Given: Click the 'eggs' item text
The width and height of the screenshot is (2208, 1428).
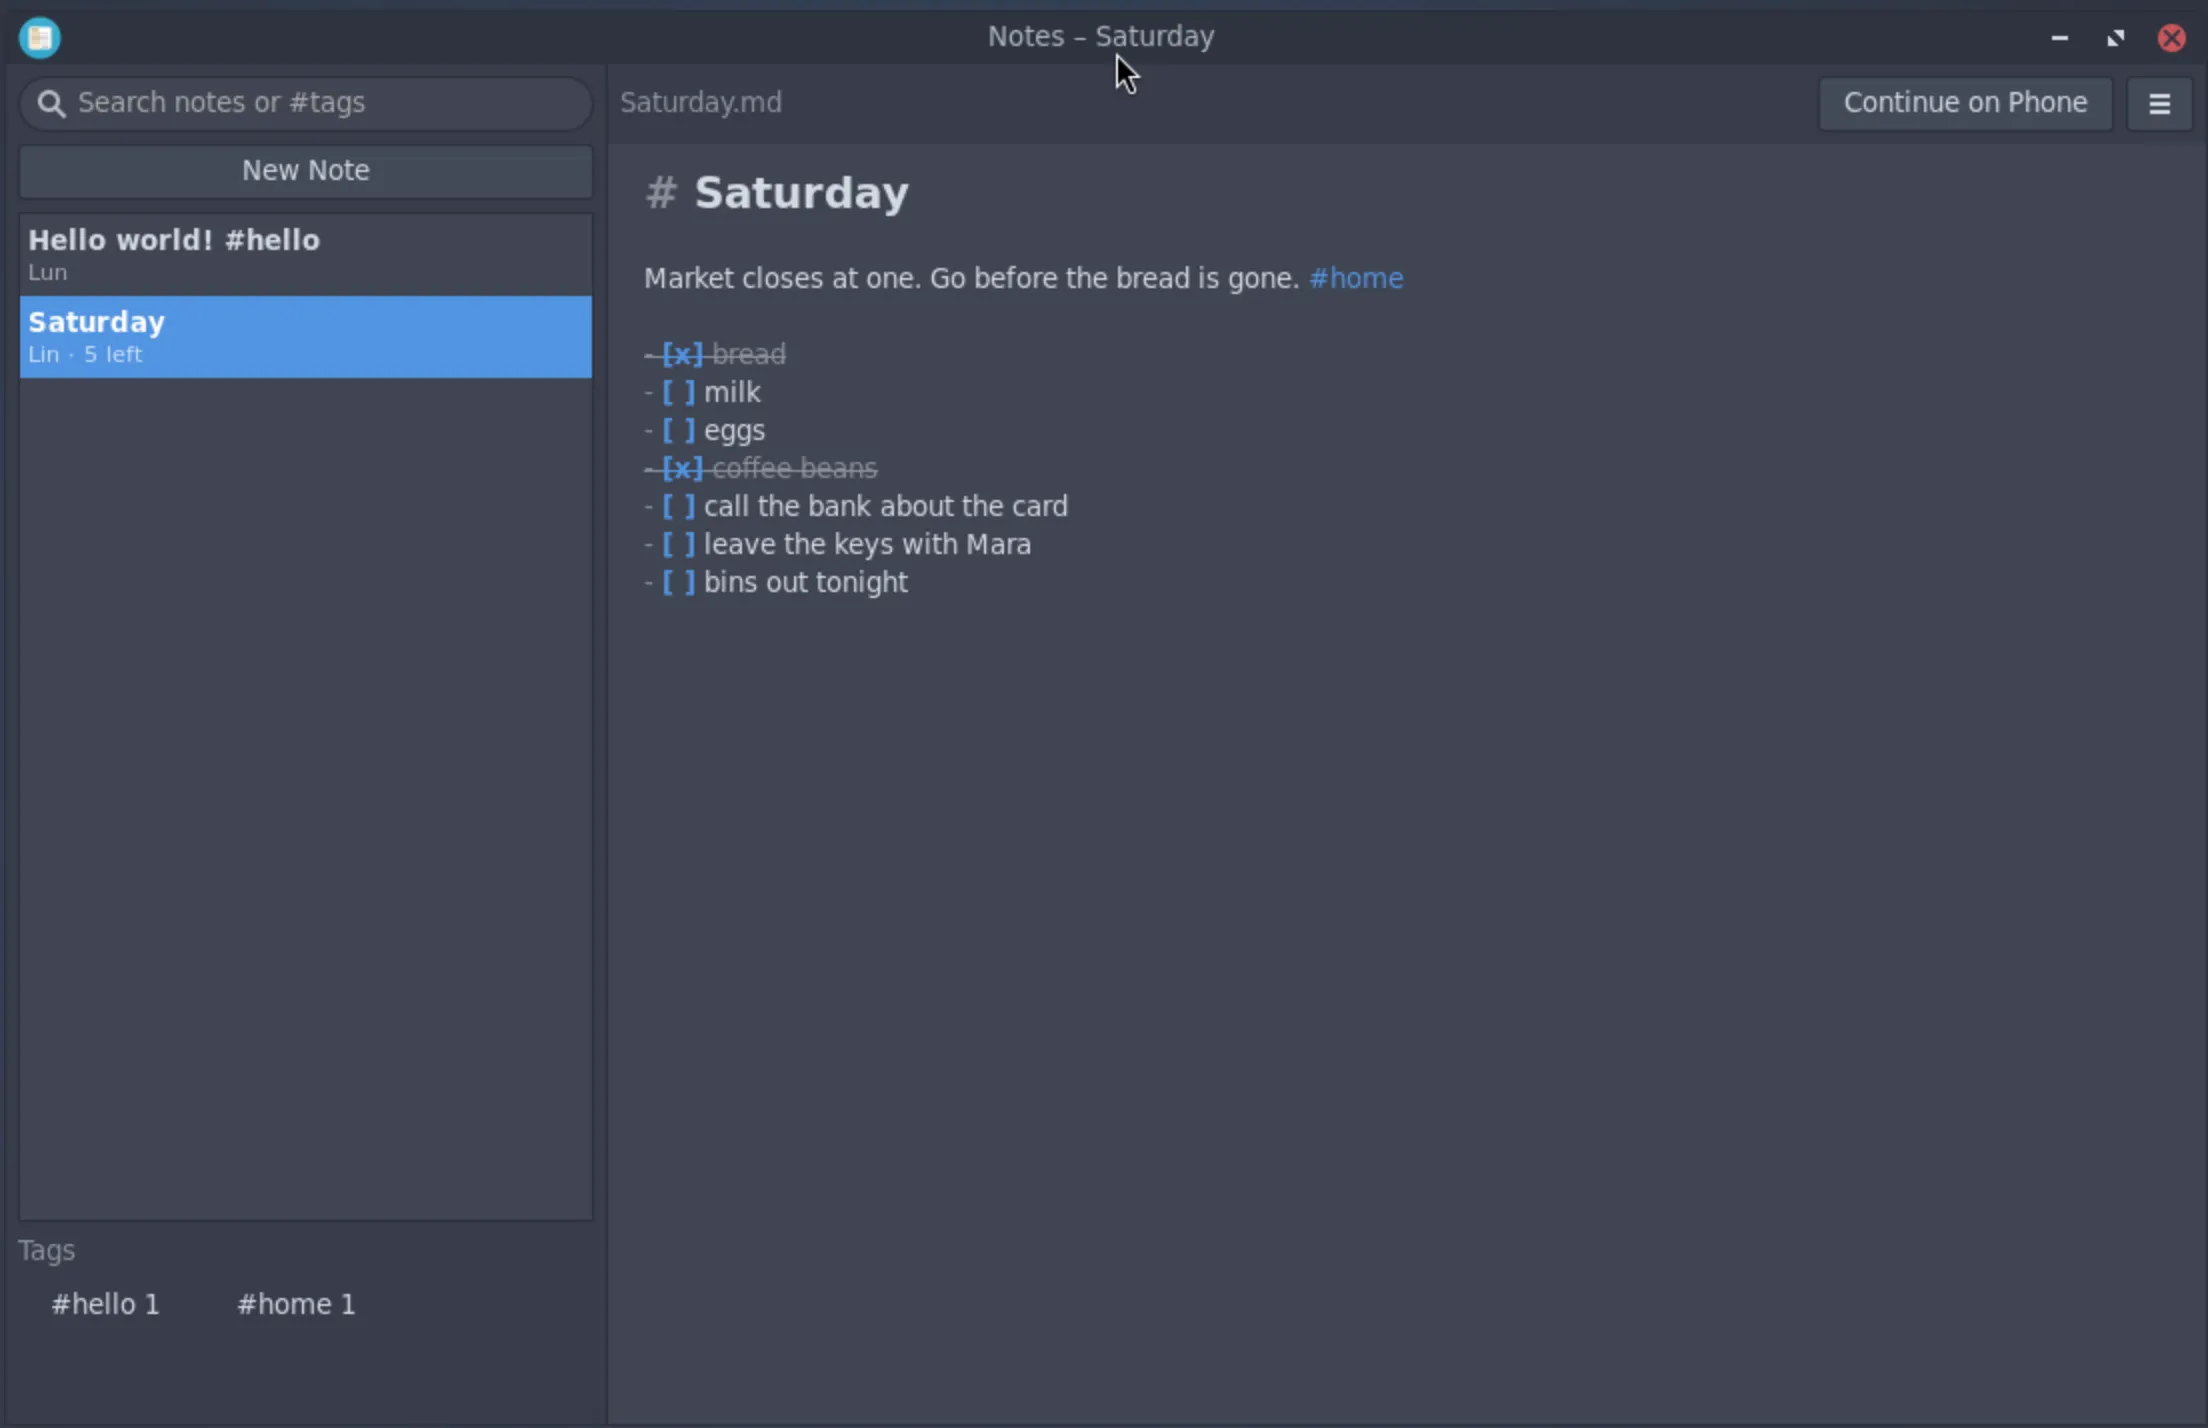Looking at the screenshot, I should (x=735, y=431).
